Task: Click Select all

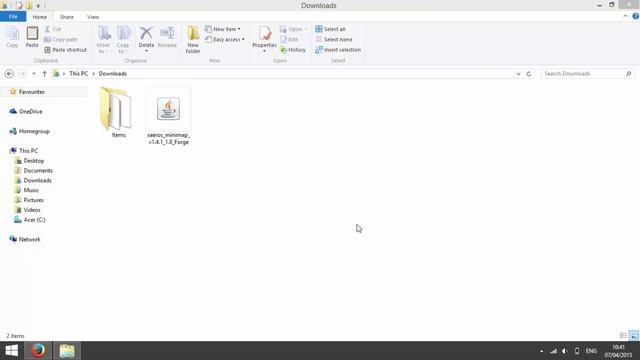Action: (x=330, y=29)
